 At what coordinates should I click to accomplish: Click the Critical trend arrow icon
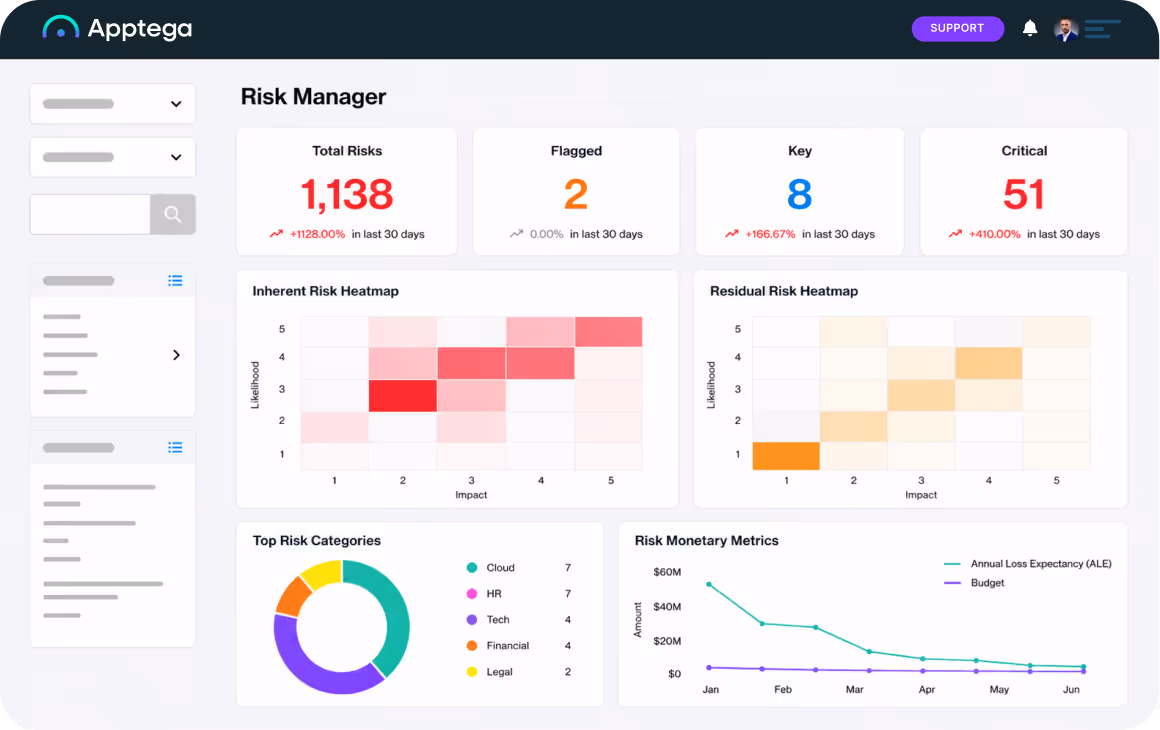point(955,234)
